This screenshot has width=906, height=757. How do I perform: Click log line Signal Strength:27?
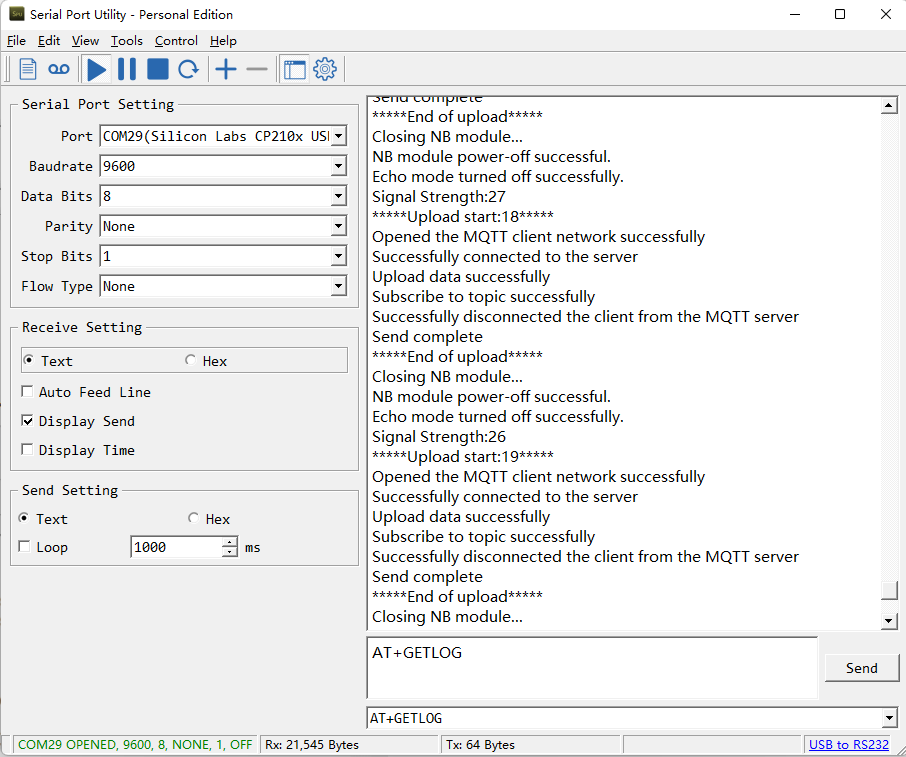tap(439, 196)
